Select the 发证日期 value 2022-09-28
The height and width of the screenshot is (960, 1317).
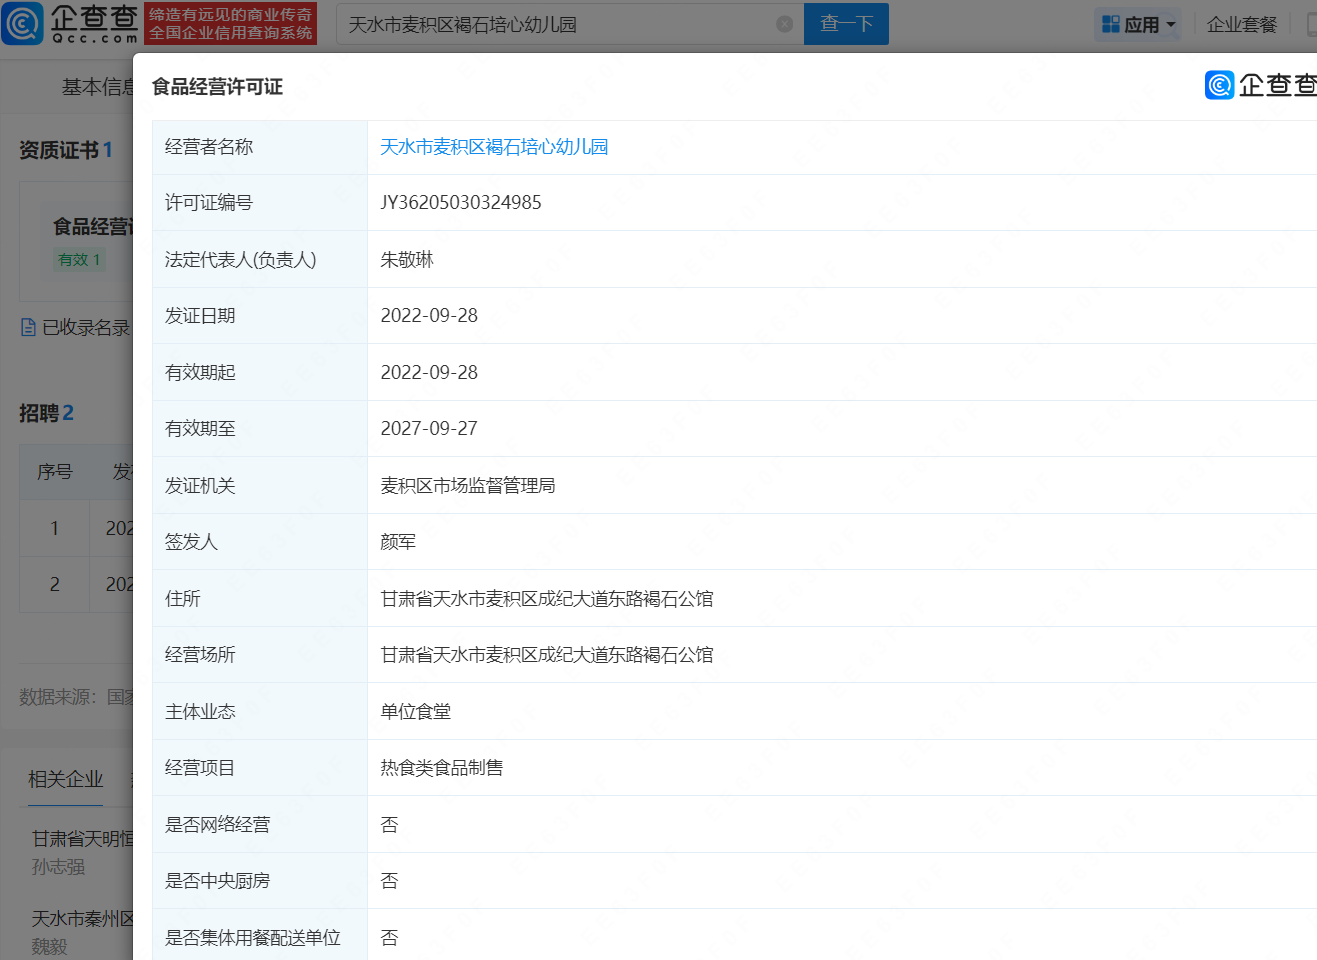pyautogui.click(x=429, y=316)
